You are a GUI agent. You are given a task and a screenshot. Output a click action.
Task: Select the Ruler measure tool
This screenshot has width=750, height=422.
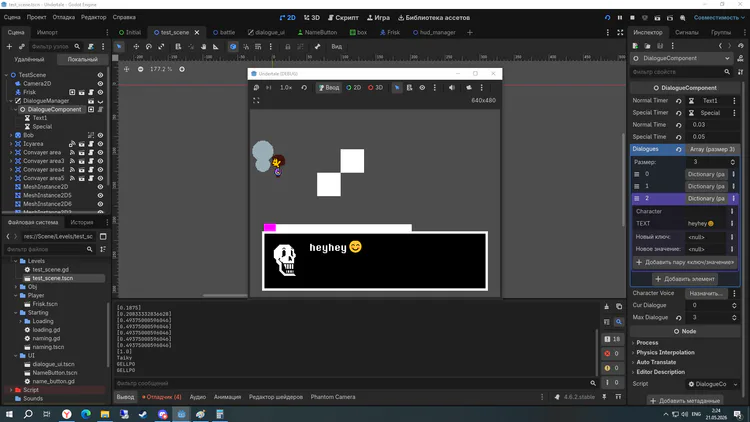pyautogui.click(x=216, y=46)
